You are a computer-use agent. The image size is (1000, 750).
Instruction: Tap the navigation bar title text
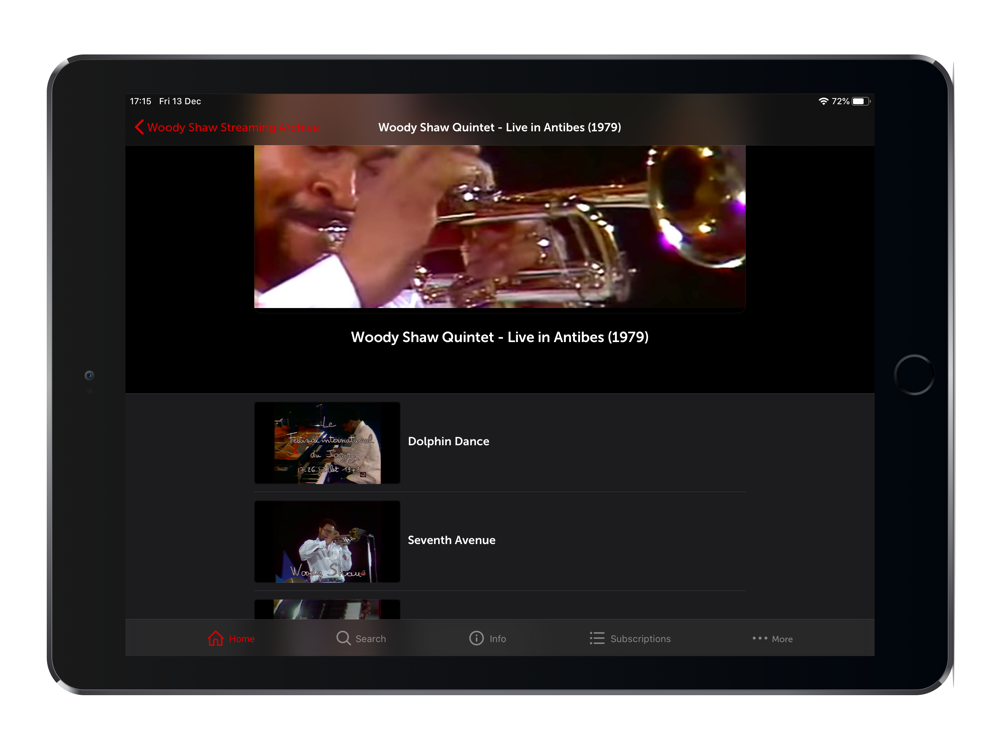(x=500, y=128)
